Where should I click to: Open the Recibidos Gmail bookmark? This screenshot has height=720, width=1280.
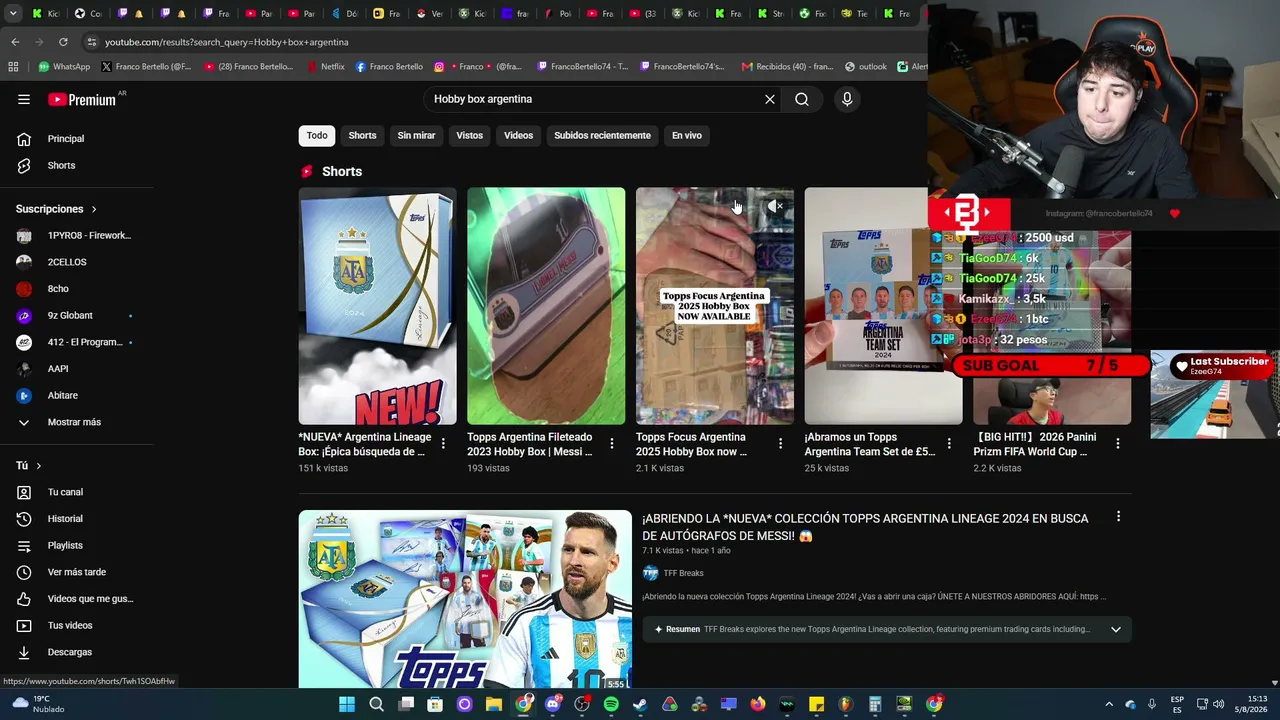pyautogui.click(x=787, y=67)
